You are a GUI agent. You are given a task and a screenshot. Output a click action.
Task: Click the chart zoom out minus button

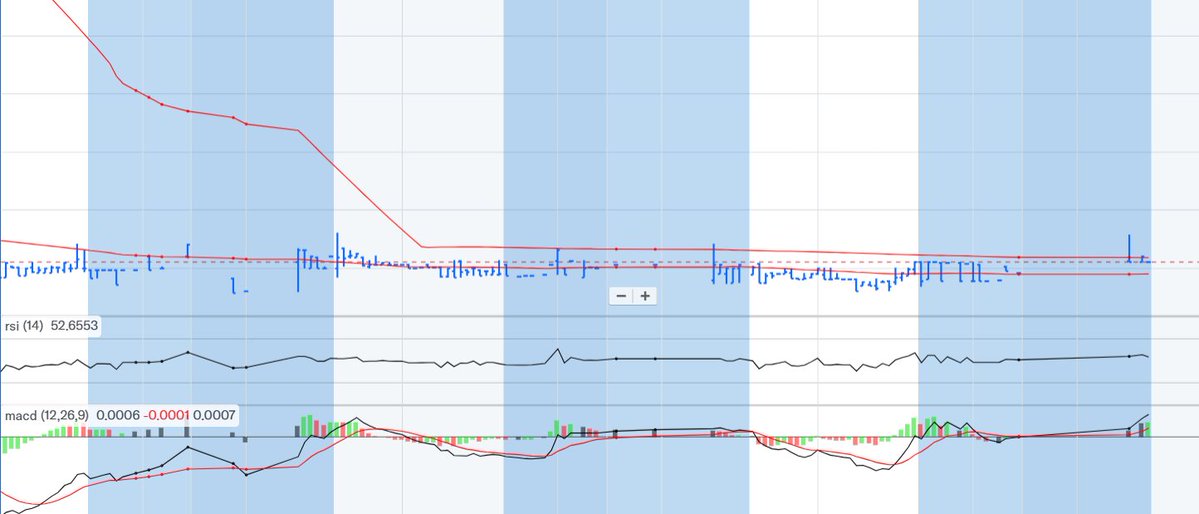(621, 296)
